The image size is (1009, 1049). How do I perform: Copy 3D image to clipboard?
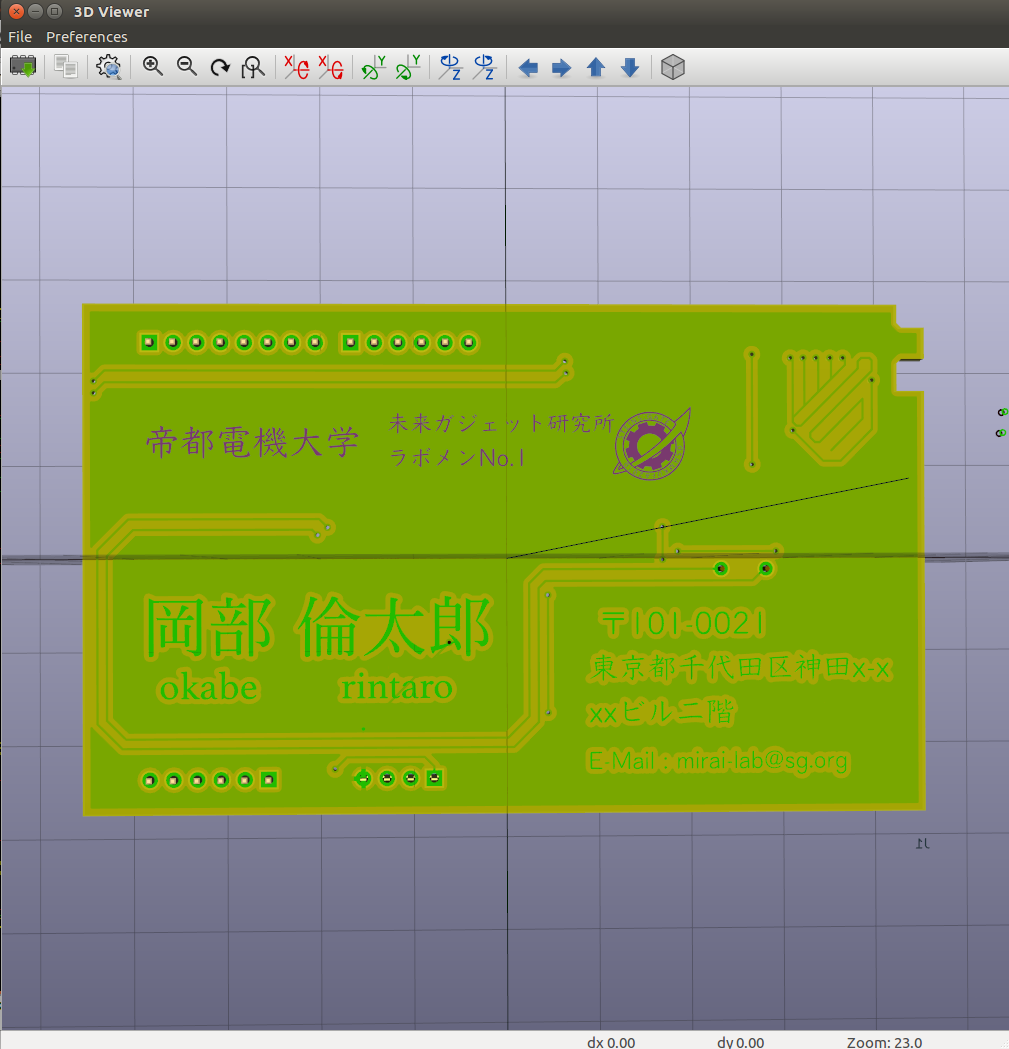point(65,67)
